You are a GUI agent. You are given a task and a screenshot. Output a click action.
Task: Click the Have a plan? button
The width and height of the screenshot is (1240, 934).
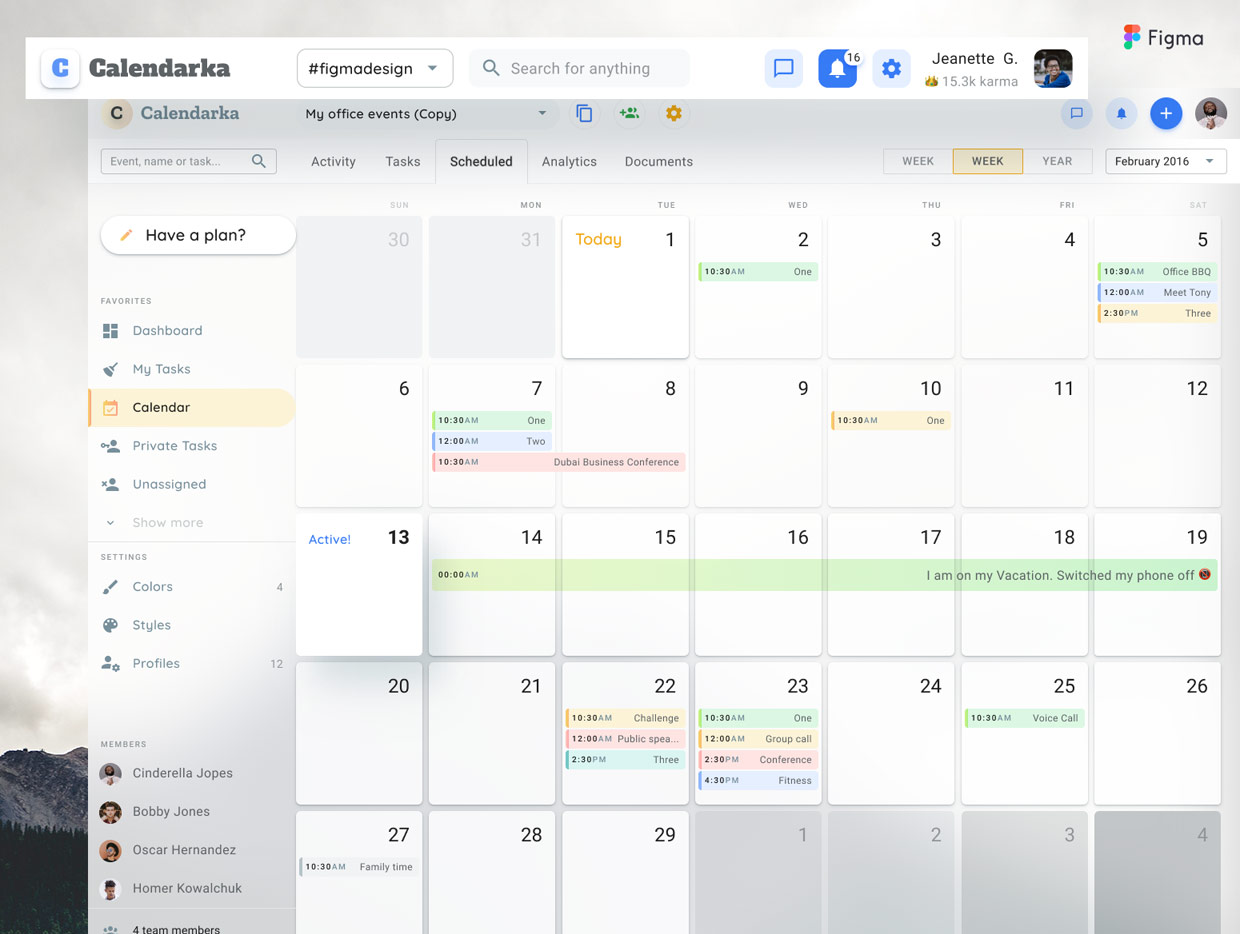(x=198, y=235)
